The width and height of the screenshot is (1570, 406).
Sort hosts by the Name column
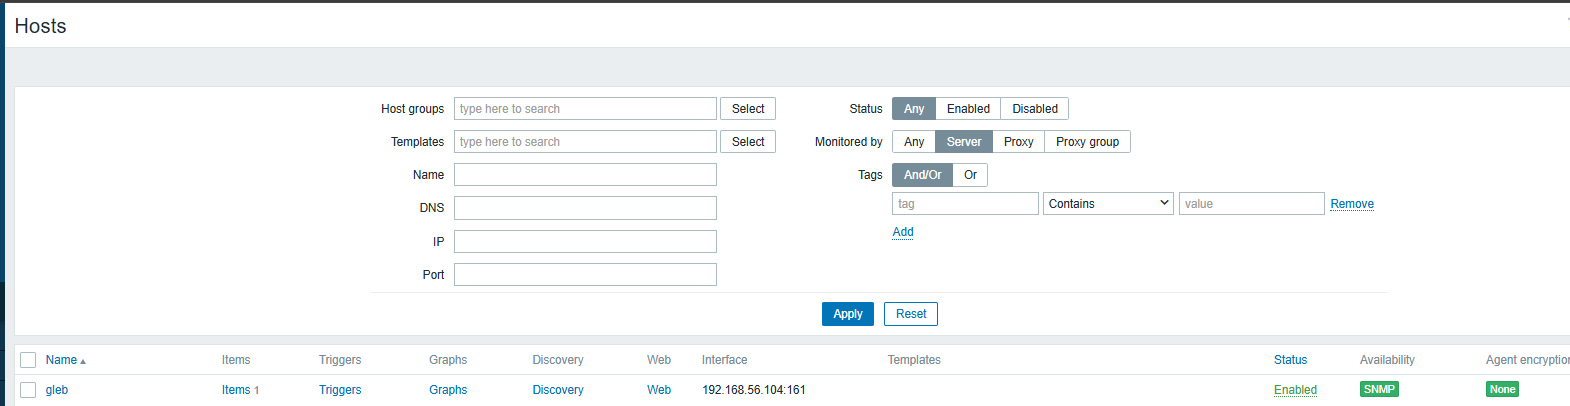click(61, 360)
